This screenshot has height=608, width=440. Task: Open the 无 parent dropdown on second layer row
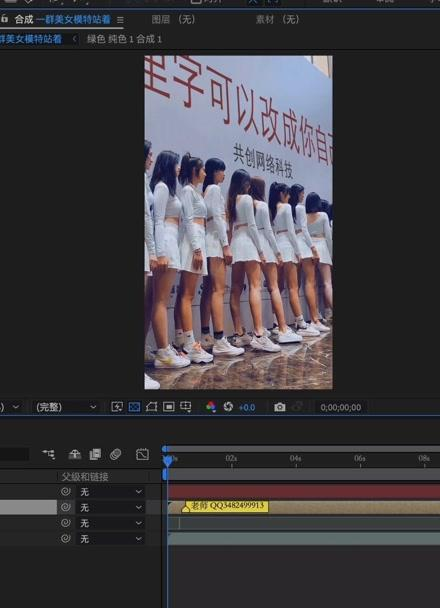click(x=110, y=507)
